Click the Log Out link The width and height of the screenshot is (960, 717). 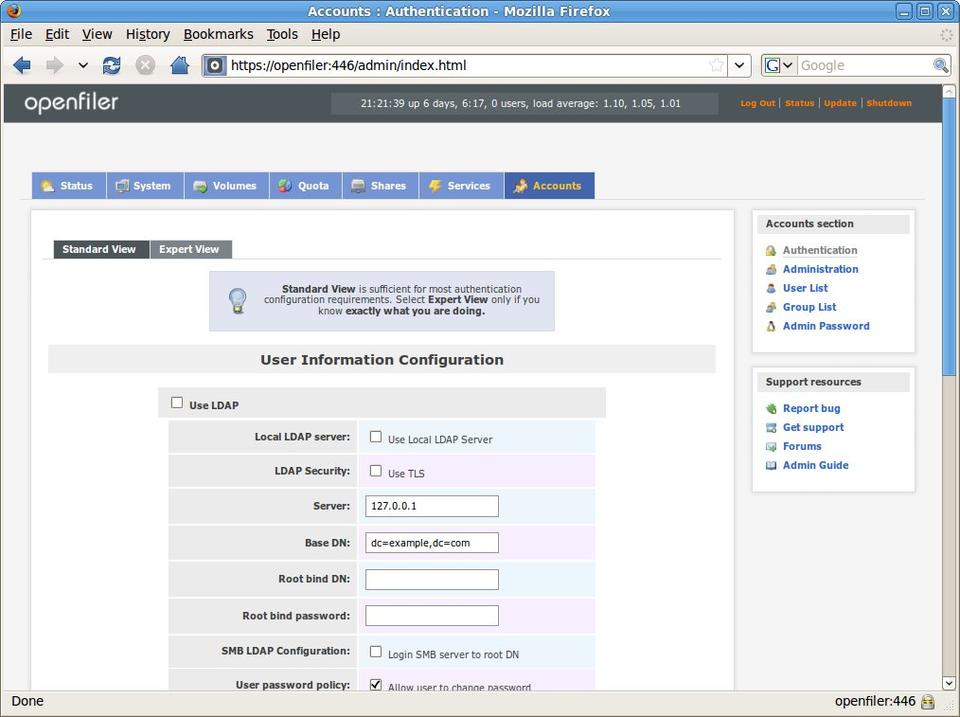coord(757,103)
